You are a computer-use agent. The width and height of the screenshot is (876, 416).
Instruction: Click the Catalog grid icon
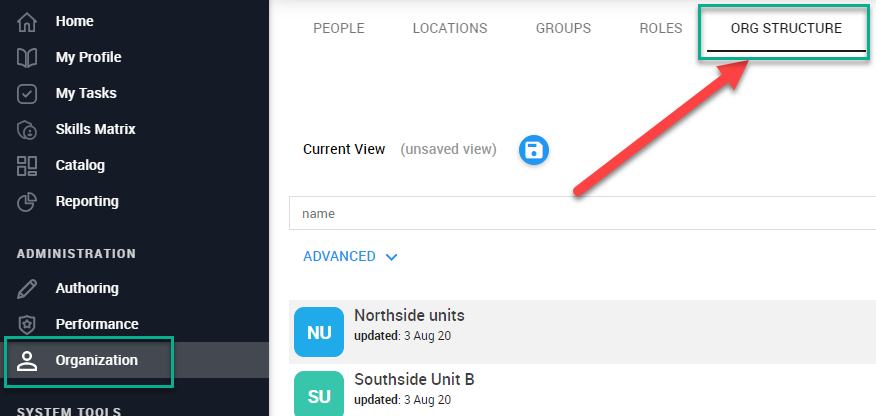click(x=27, y=166)
